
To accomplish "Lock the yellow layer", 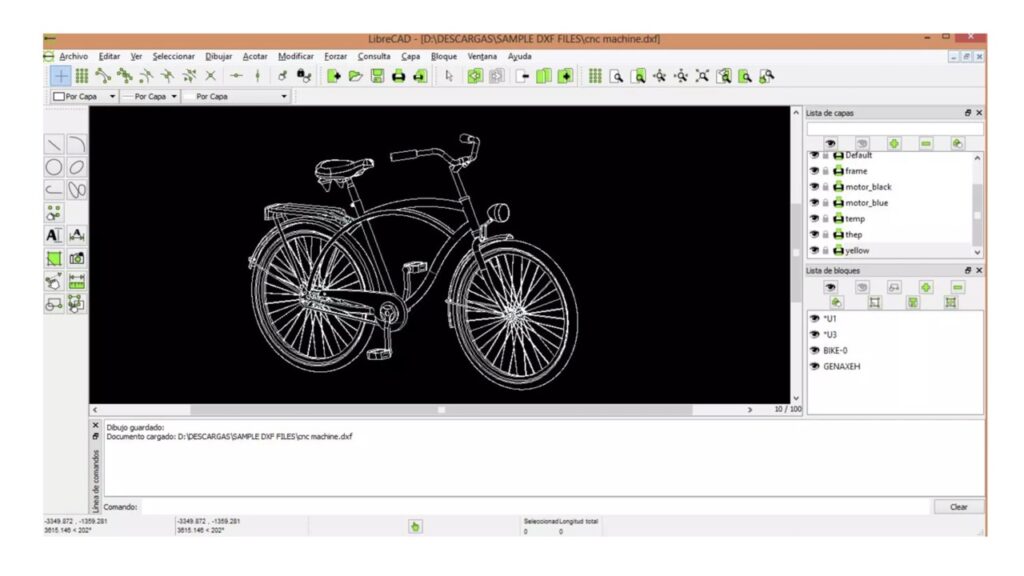I will tap(826, 250).
